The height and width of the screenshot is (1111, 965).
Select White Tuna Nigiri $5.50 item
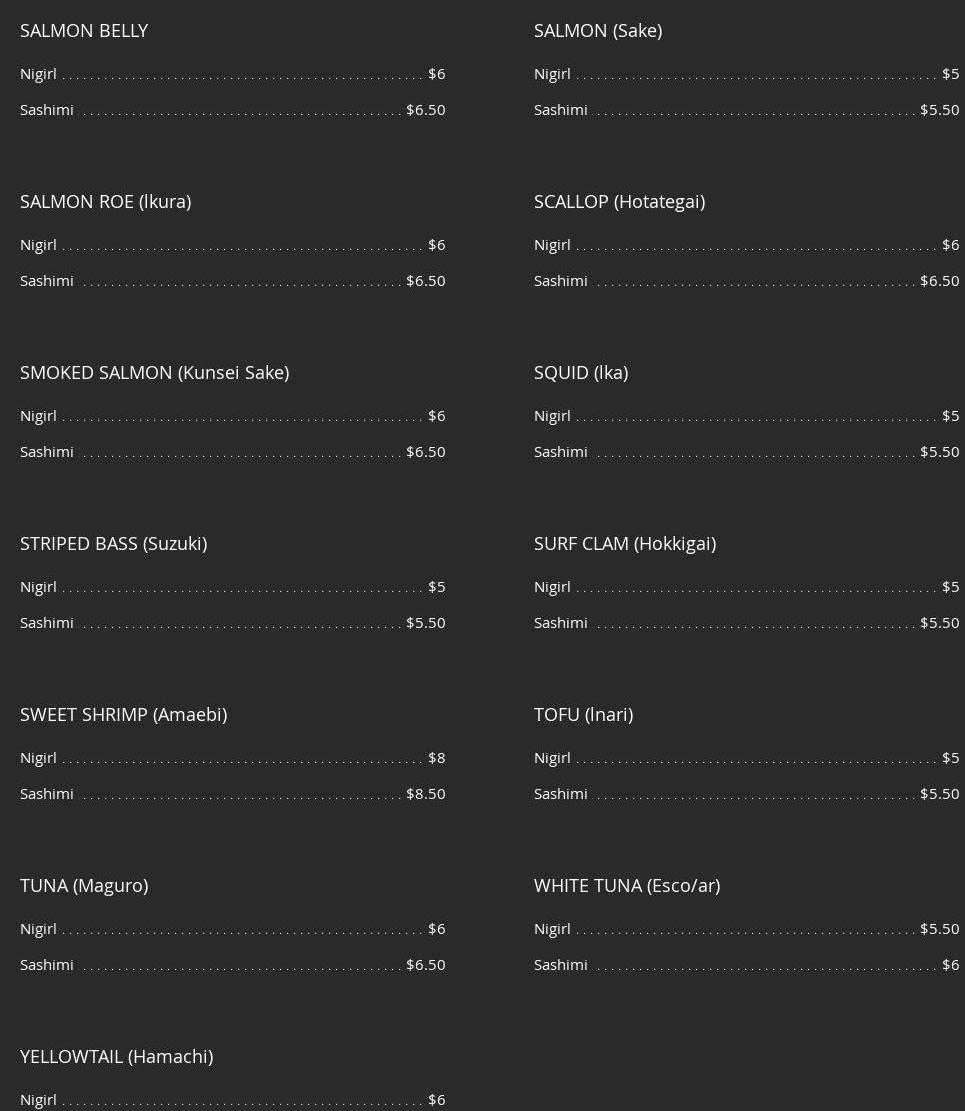coord(747,929)
